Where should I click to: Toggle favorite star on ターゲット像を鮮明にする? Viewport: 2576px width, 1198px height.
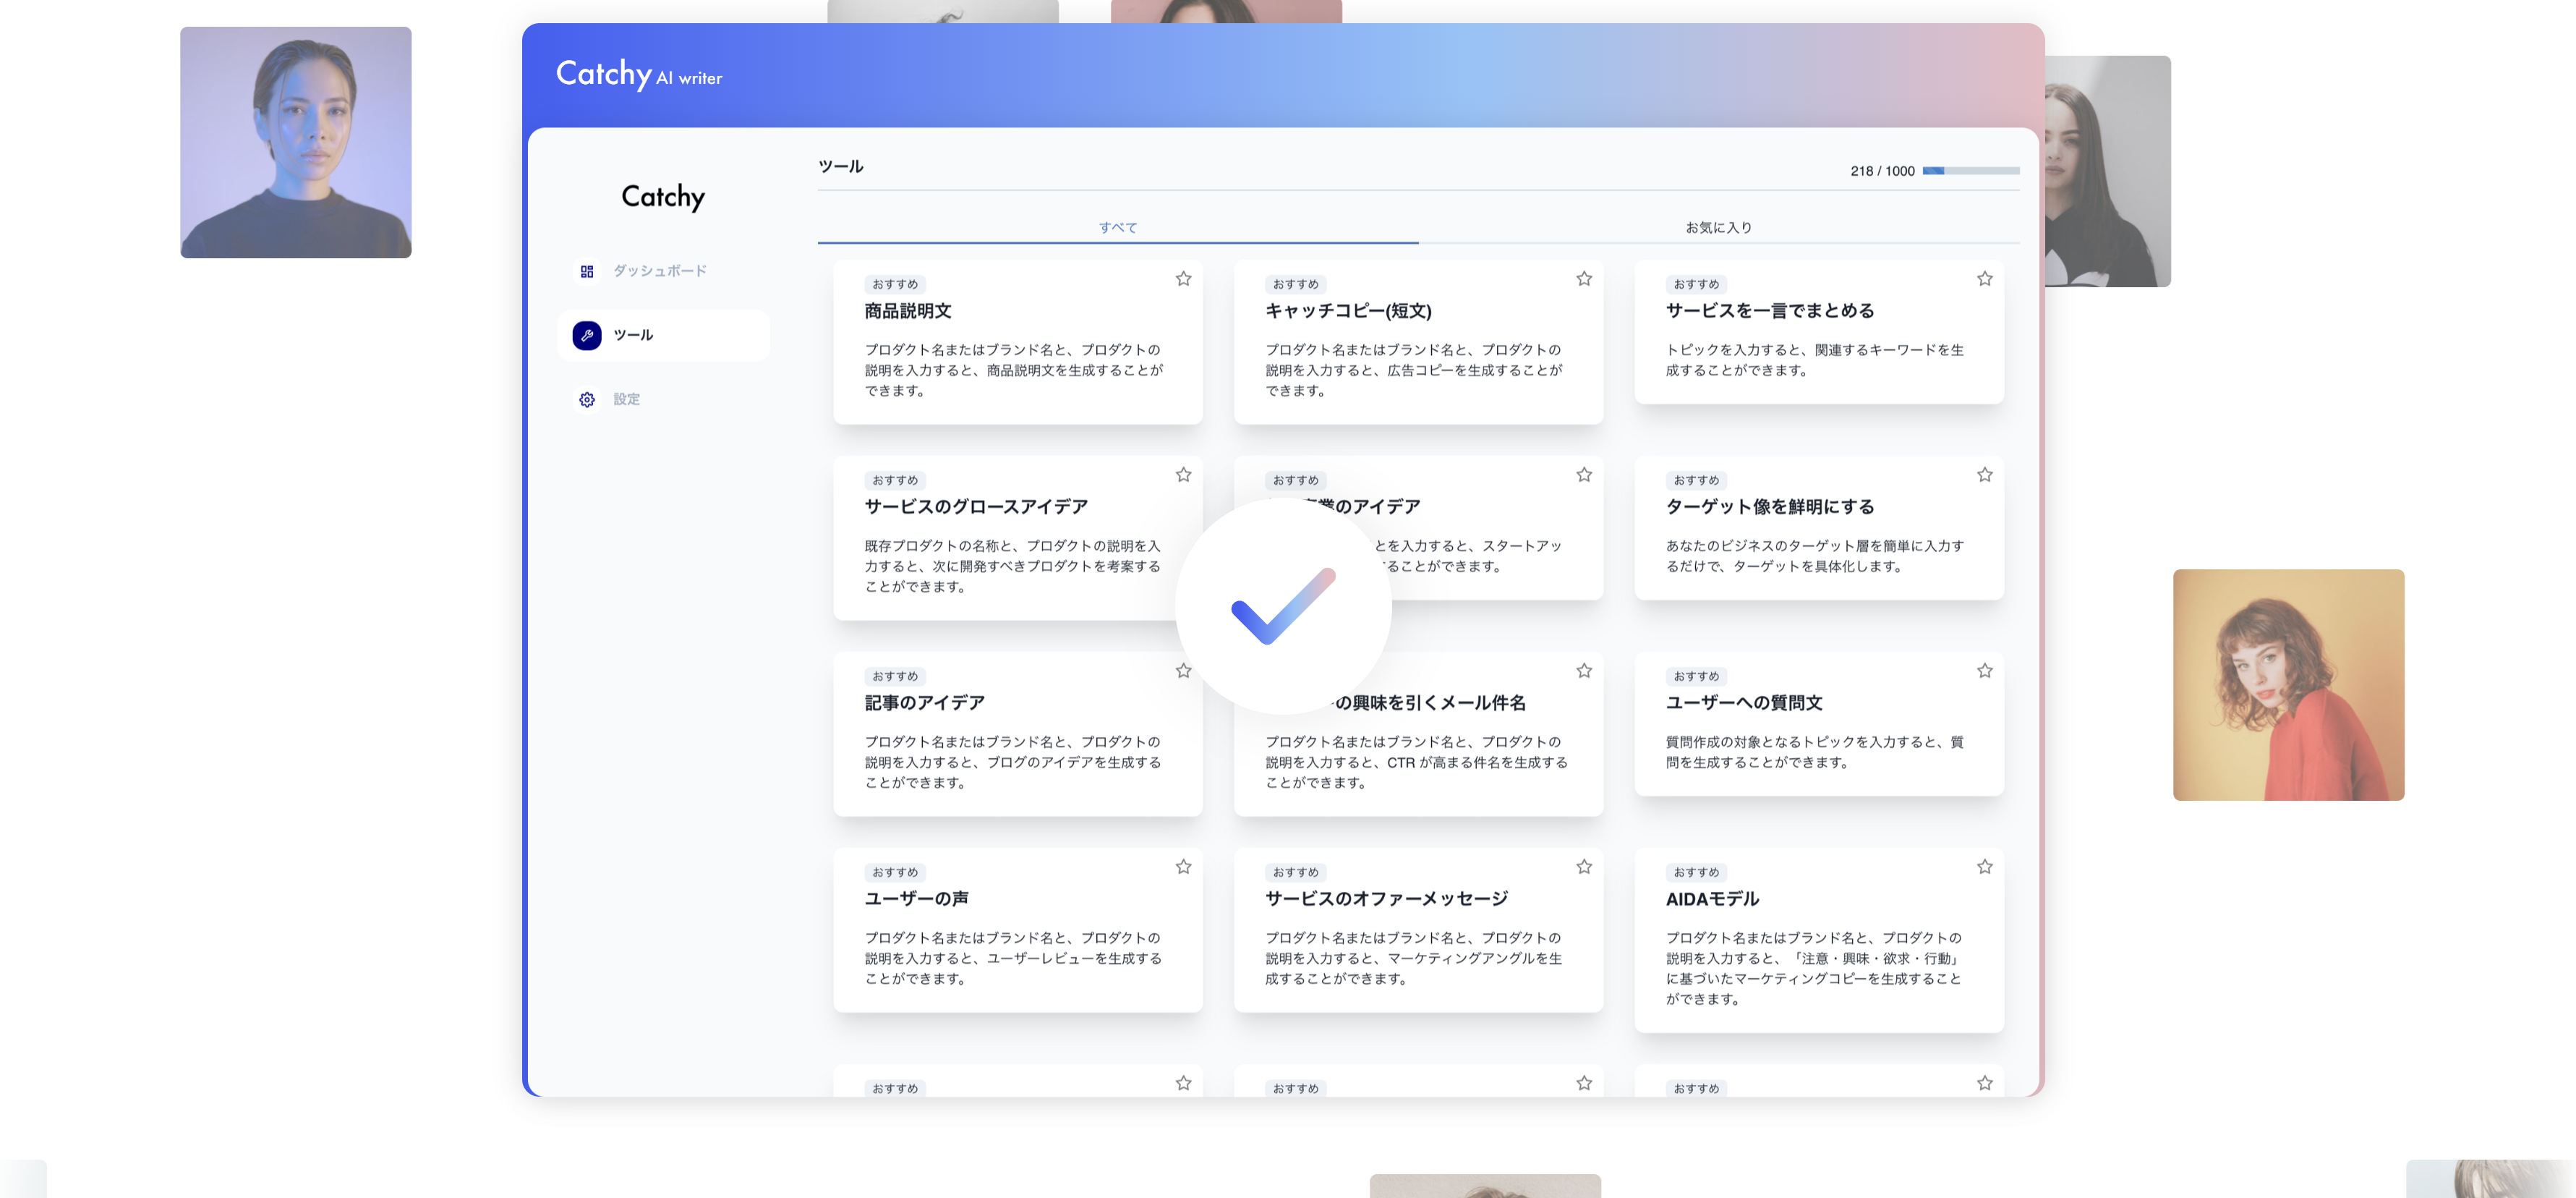tap(1984, 475)
